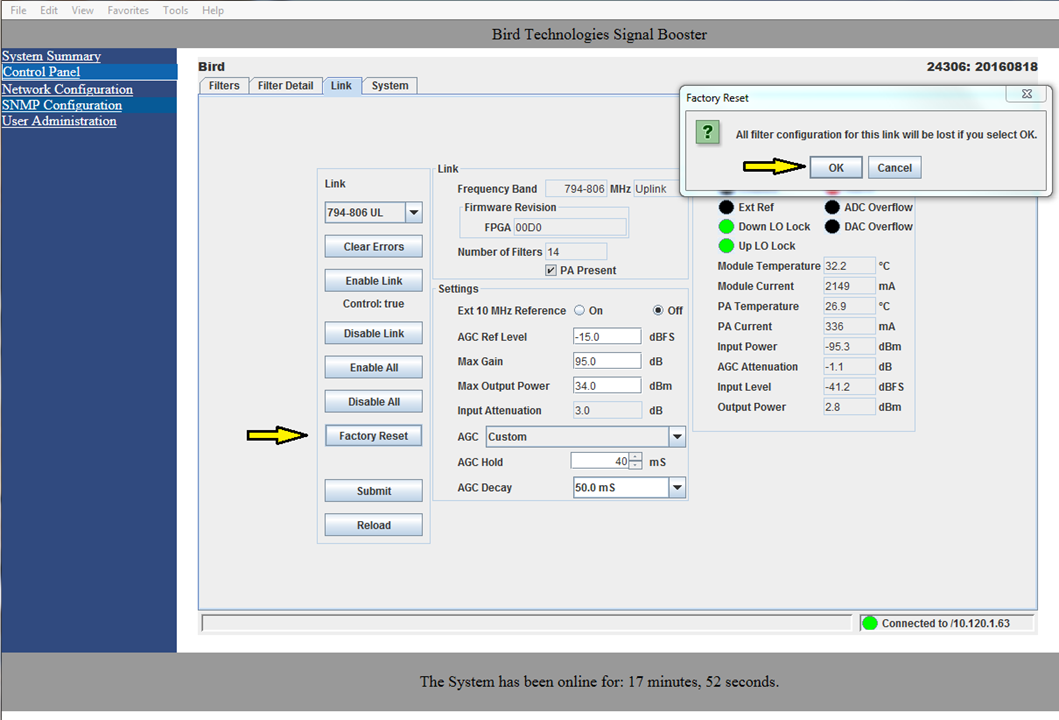The height and width of the screenshot is (720, 1059).
Task: Click the AGC Ref Level input field
Action: coord(607,336)
